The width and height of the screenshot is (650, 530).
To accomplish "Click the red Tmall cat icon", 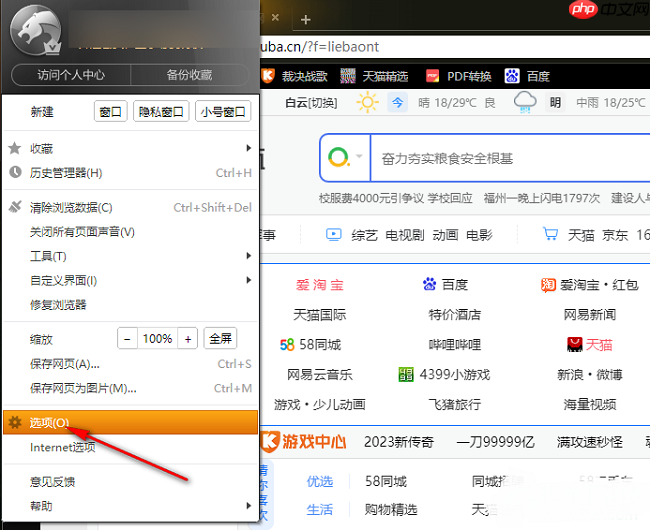I will (x=575, y=344).
